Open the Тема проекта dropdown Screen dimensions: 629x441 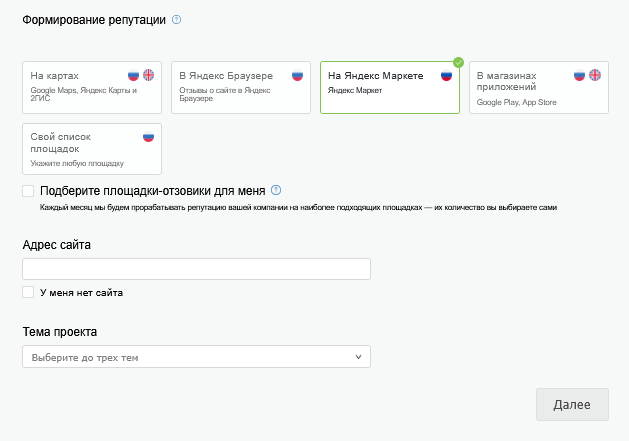tap(196, 356)
